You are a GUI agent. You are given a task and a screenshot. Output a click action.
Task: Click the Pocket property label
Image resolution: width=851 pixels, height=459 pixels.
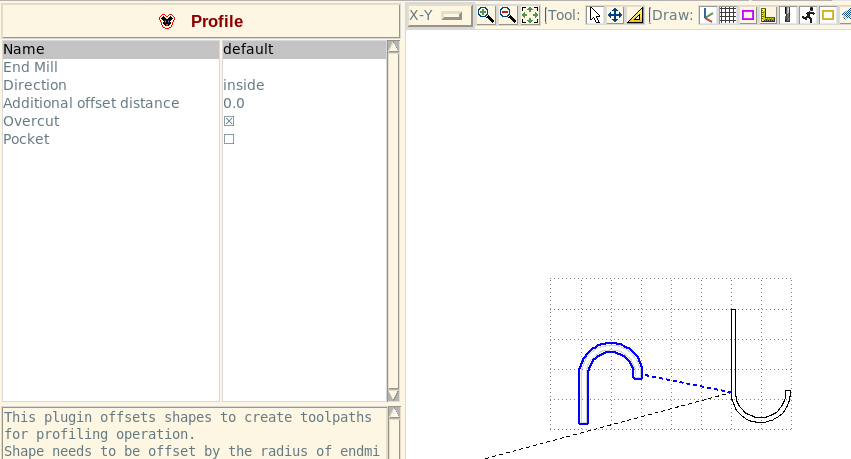click(x=26, y=139)
